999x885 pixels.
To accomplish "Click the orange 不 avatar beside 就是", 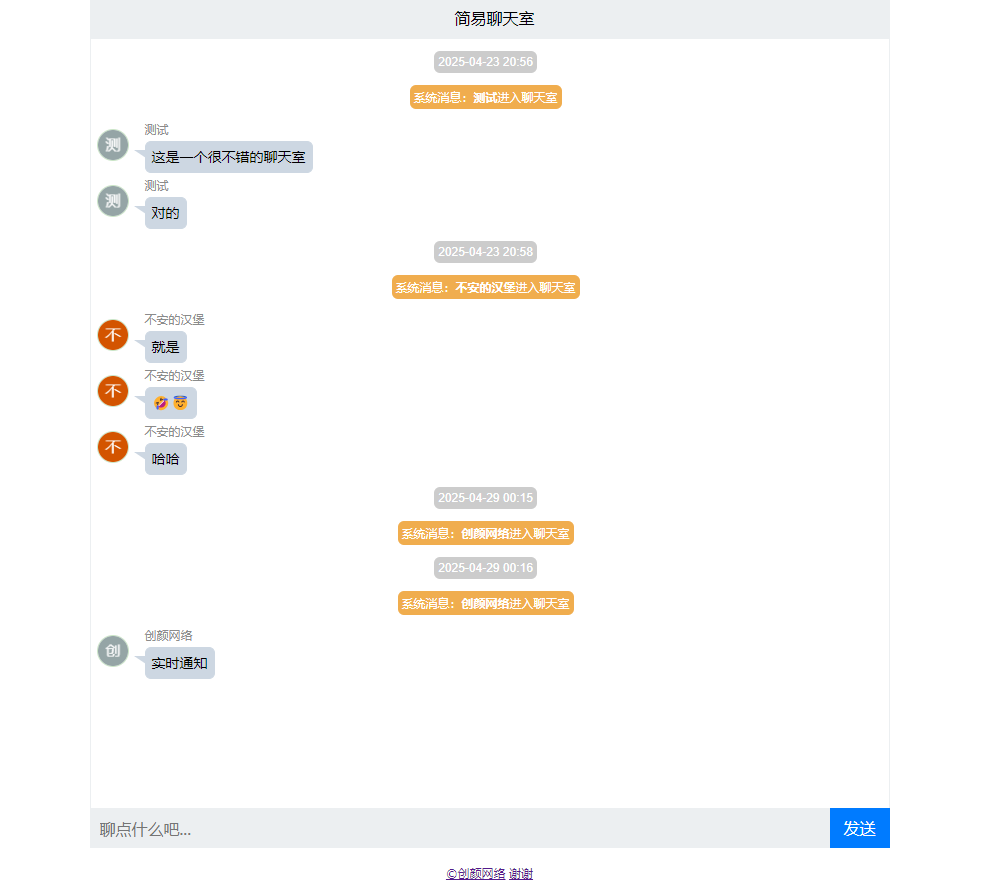I will pos(113,335).
